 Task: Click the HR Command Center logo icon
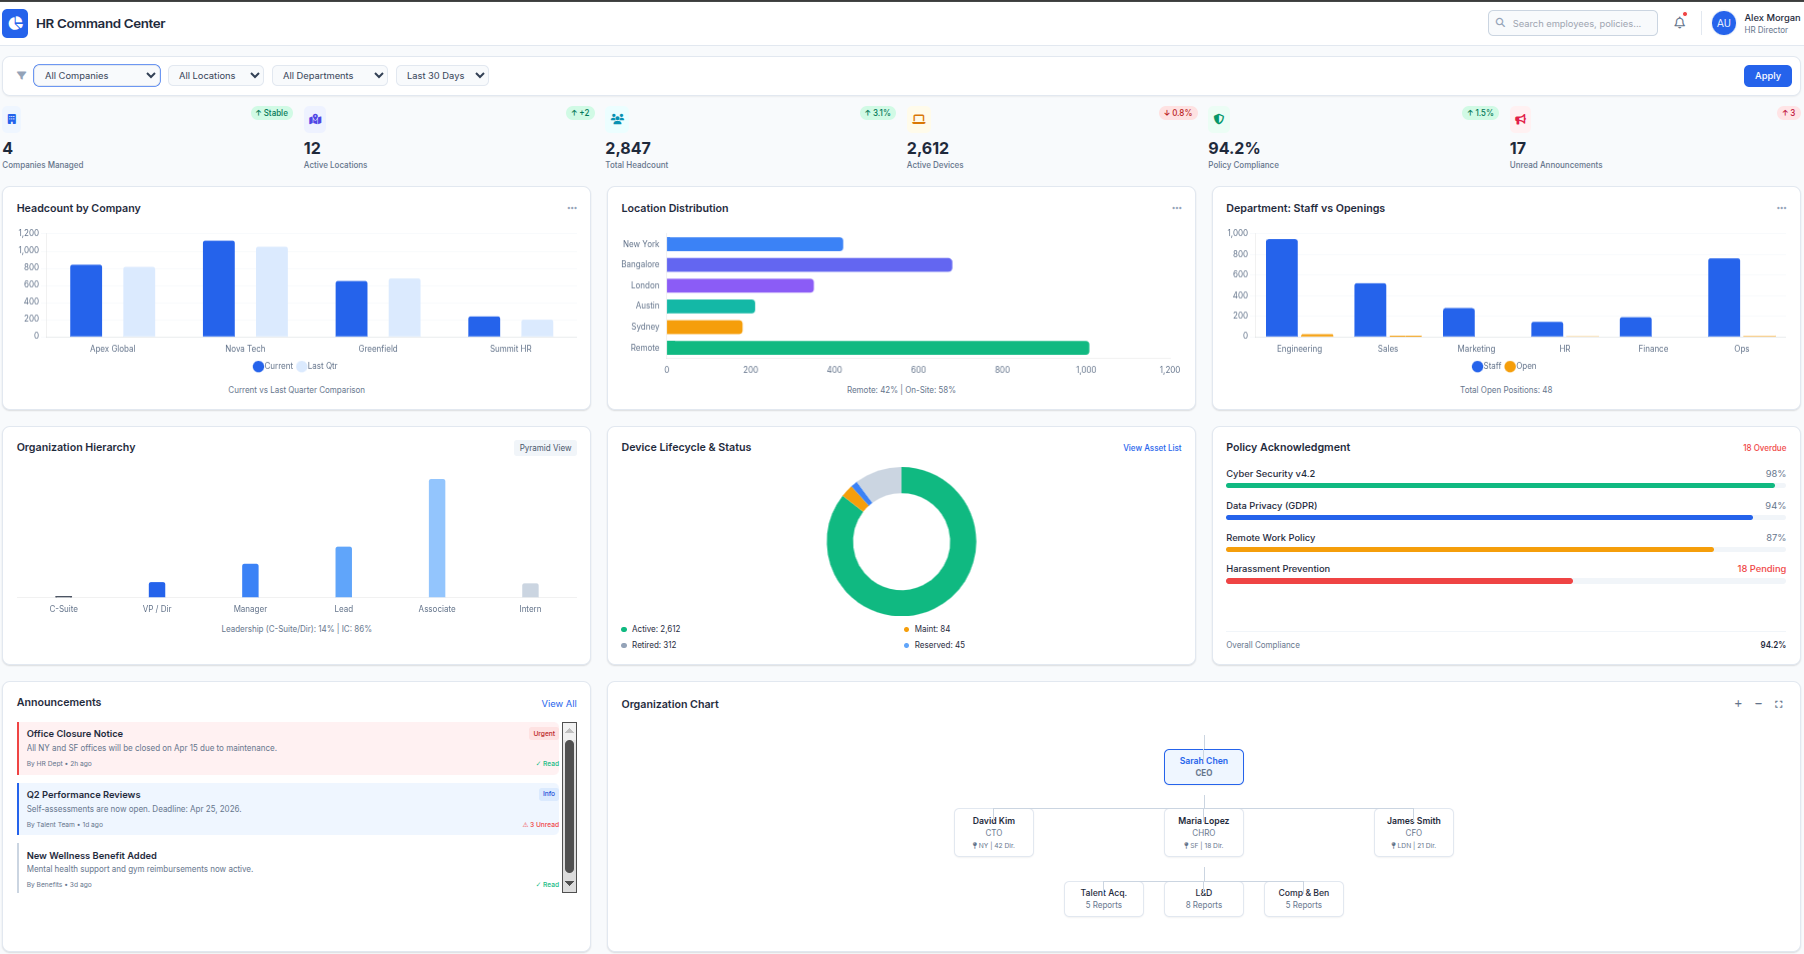point(15,24)
